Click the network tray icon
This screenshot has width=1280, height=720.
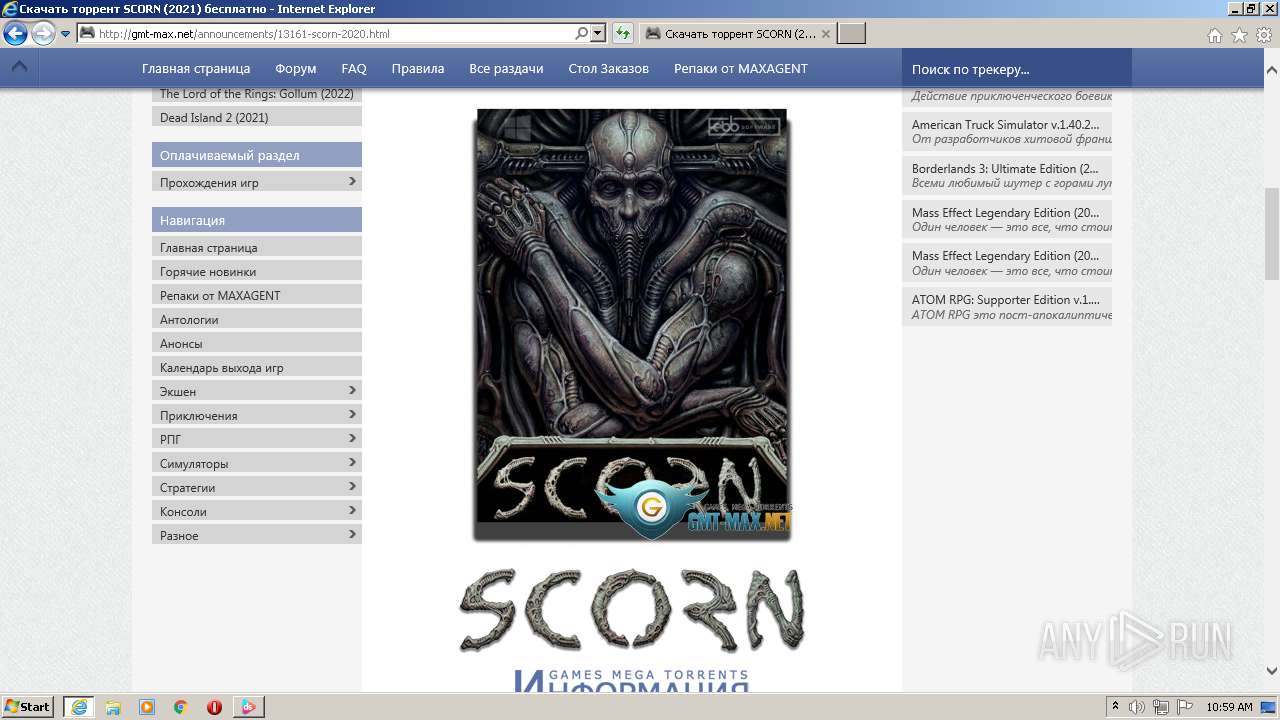pos(1162,707)
